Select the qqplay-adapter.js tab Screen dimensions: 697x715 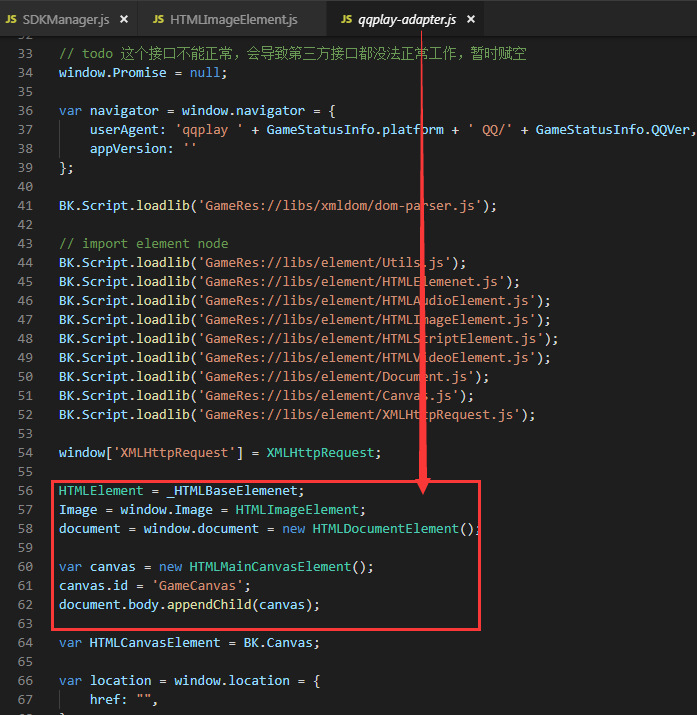coord(405,20)
